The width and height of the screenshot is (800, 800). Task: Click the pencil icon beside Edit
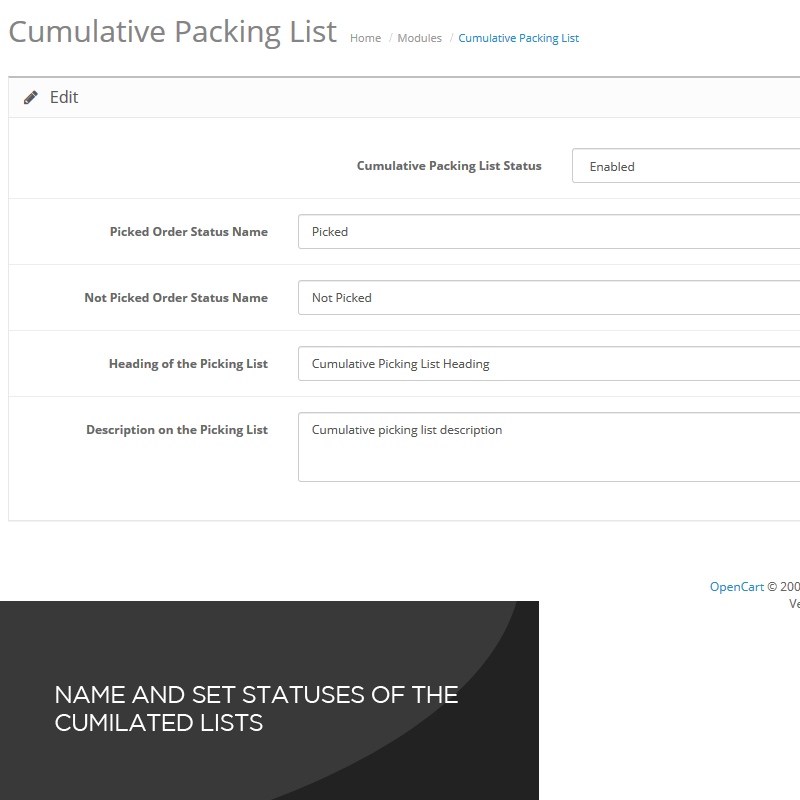[31, 98]
